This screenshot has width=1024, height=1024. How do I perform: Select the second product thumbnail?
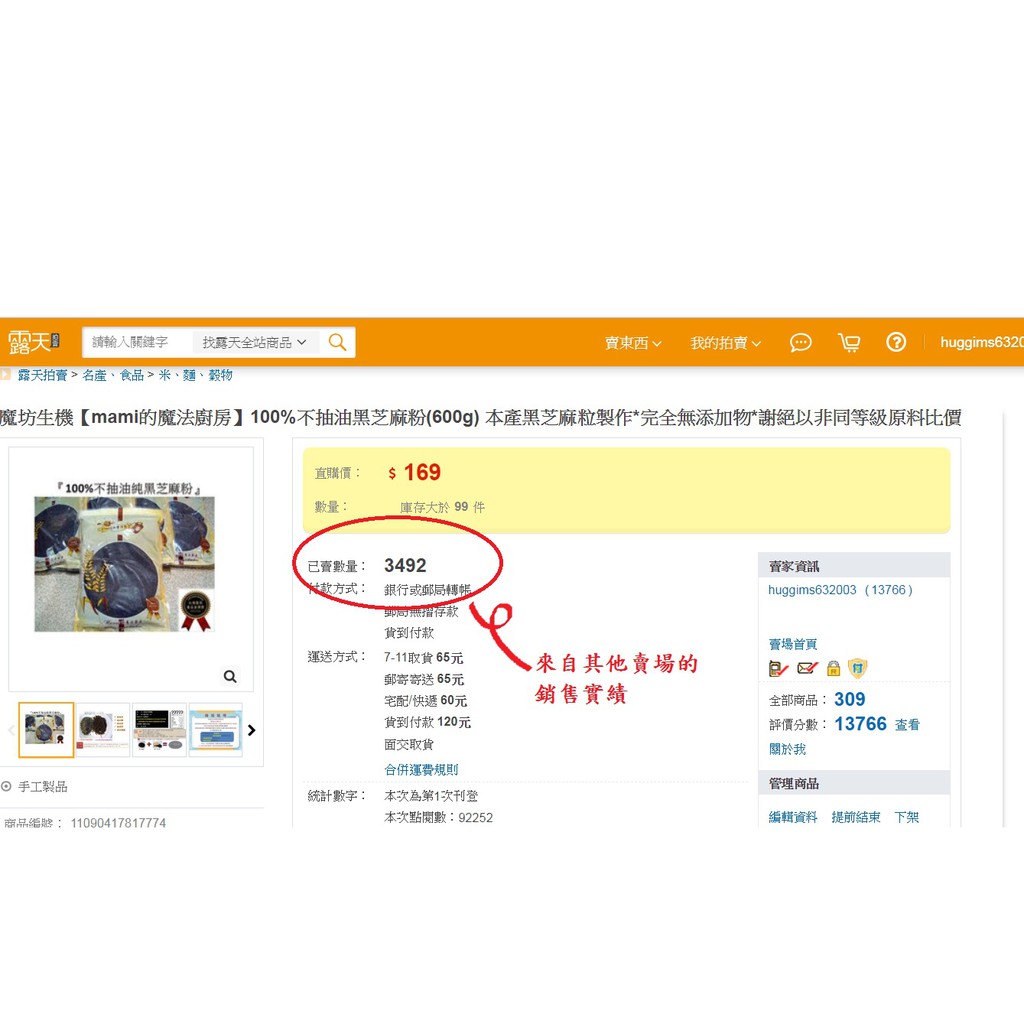click(103, 730)
